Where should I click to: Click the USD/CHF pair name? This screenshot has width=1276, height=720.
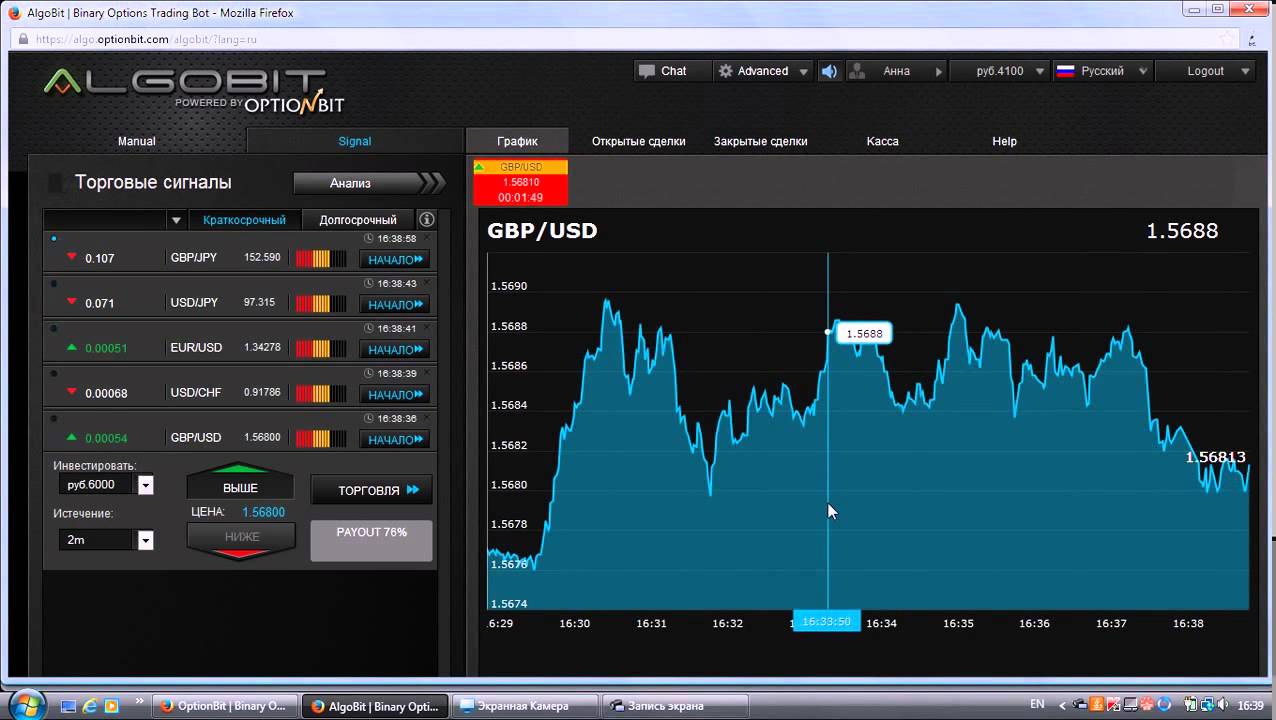[x=196, y=393]
